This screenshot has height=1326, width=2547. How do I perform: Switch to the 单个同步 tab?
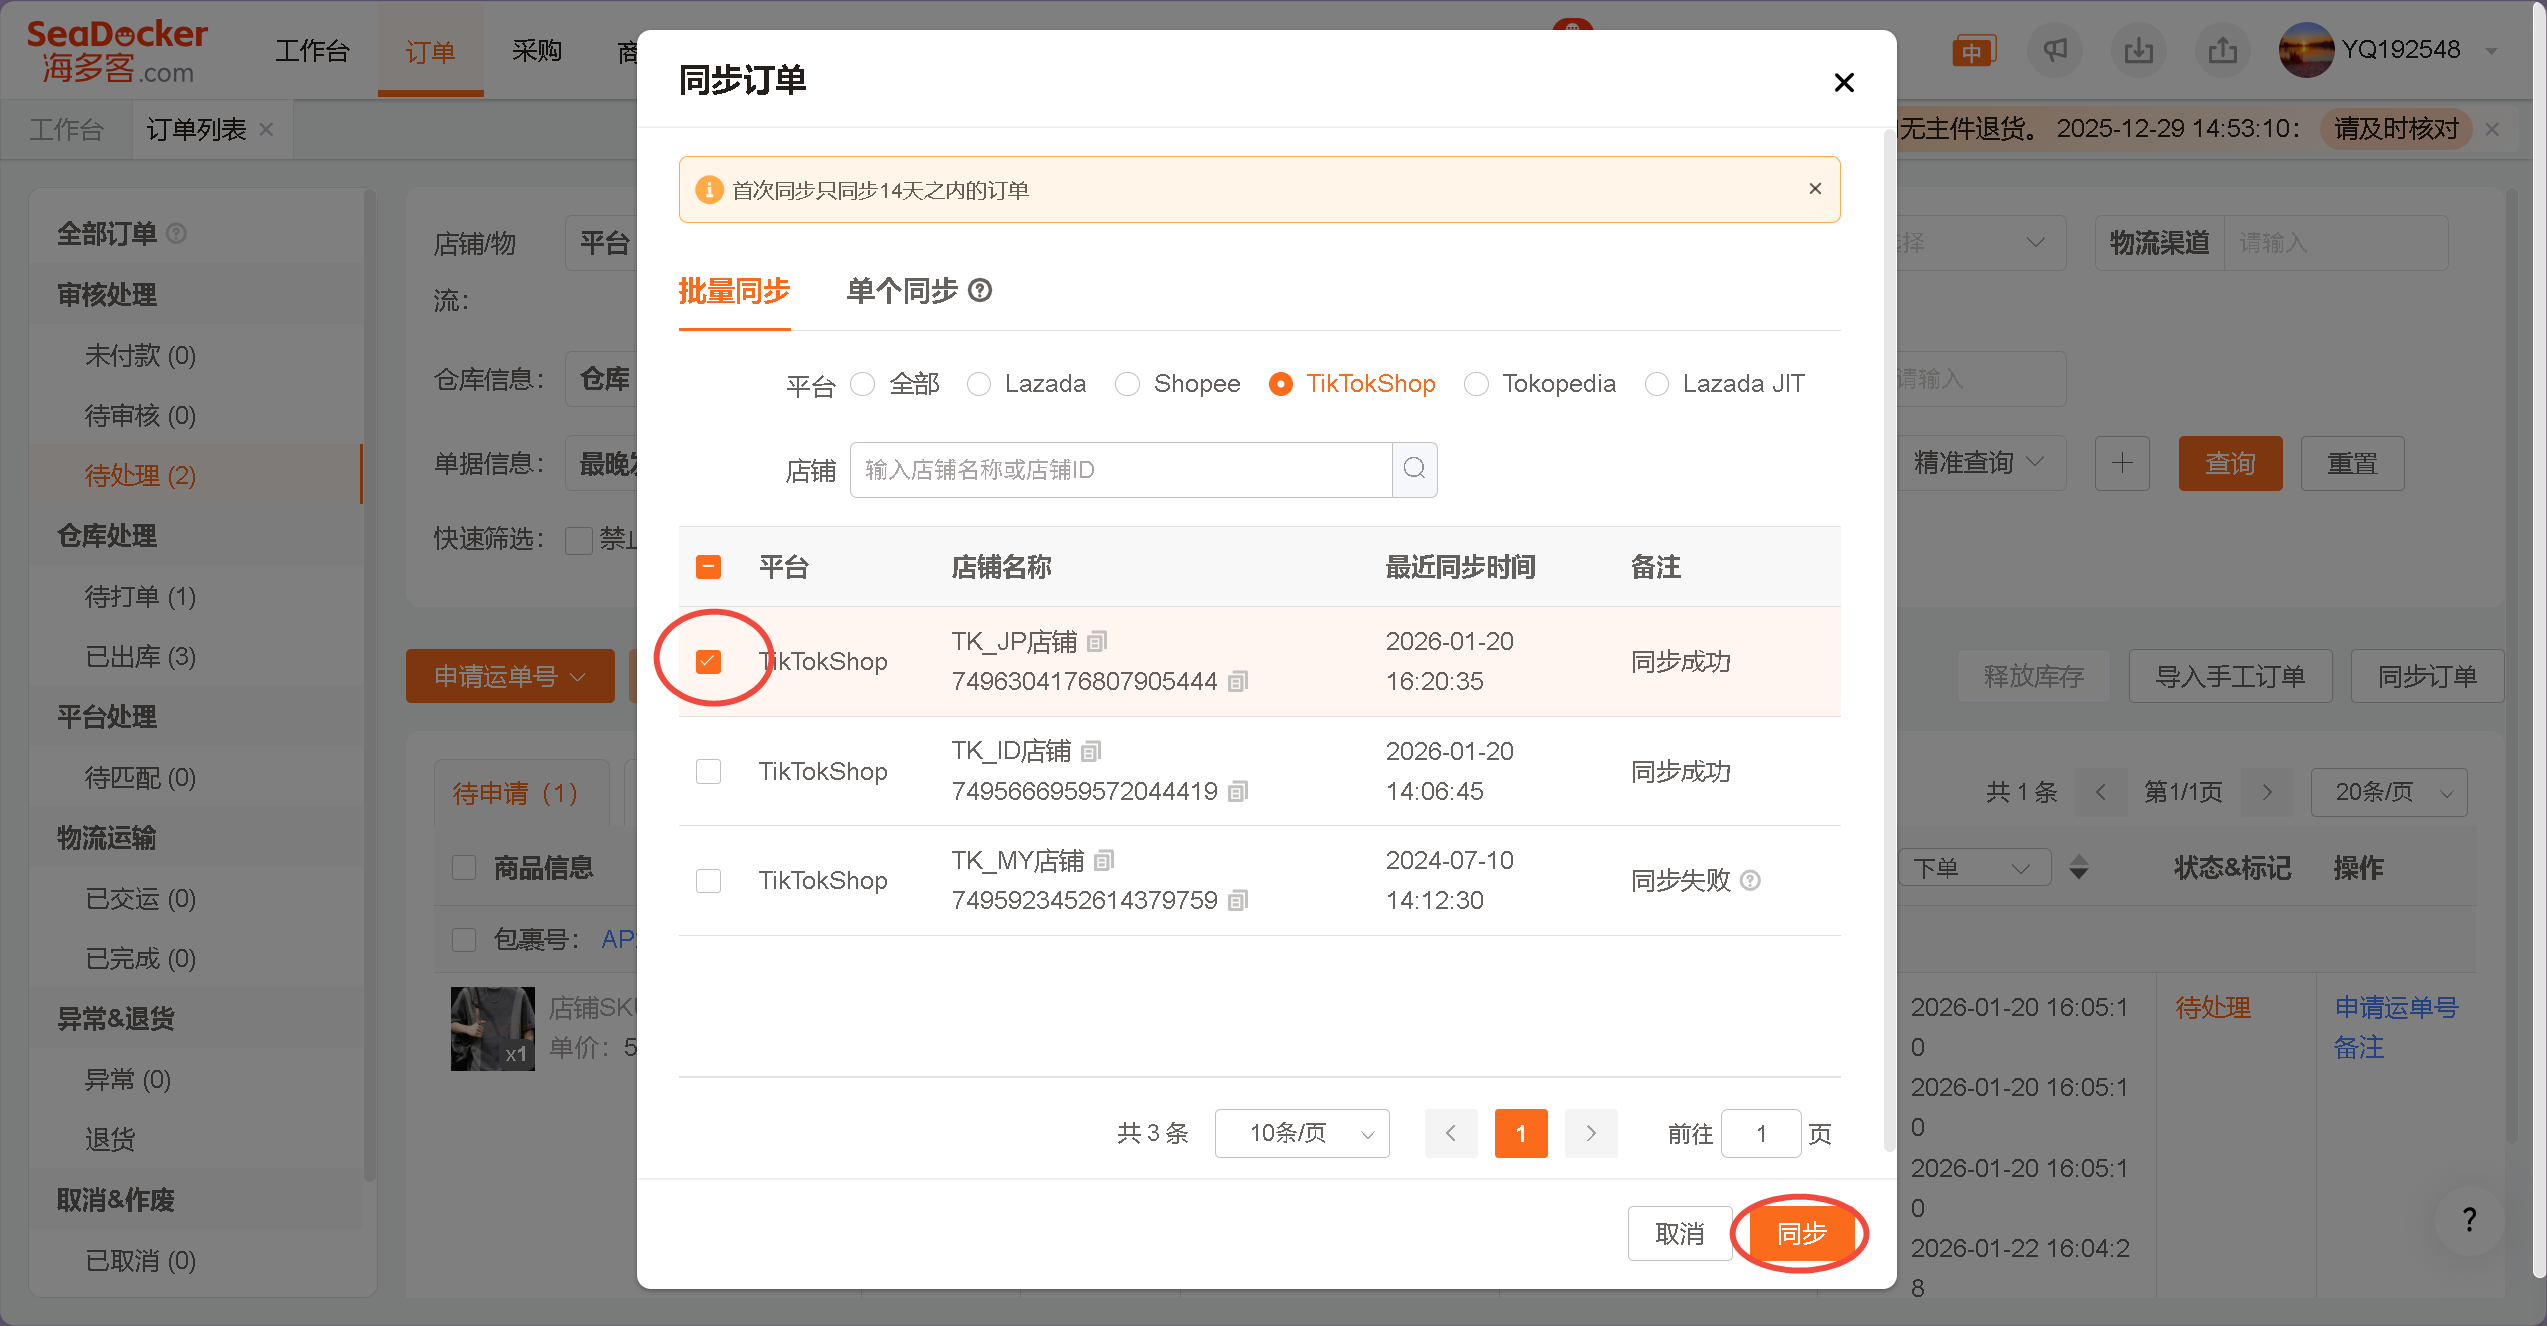point(902,290)
